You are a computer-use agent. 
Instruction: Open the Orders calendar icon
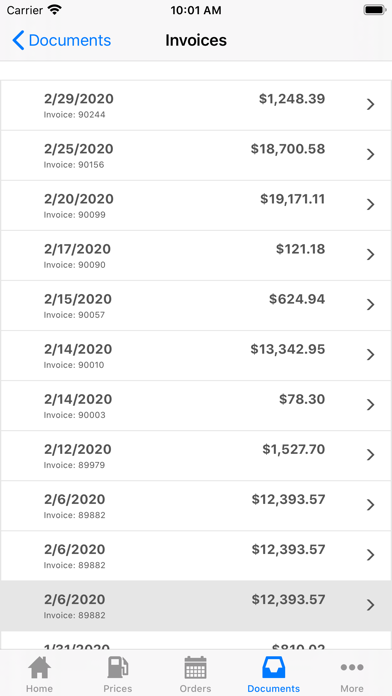tap(195, 668)
